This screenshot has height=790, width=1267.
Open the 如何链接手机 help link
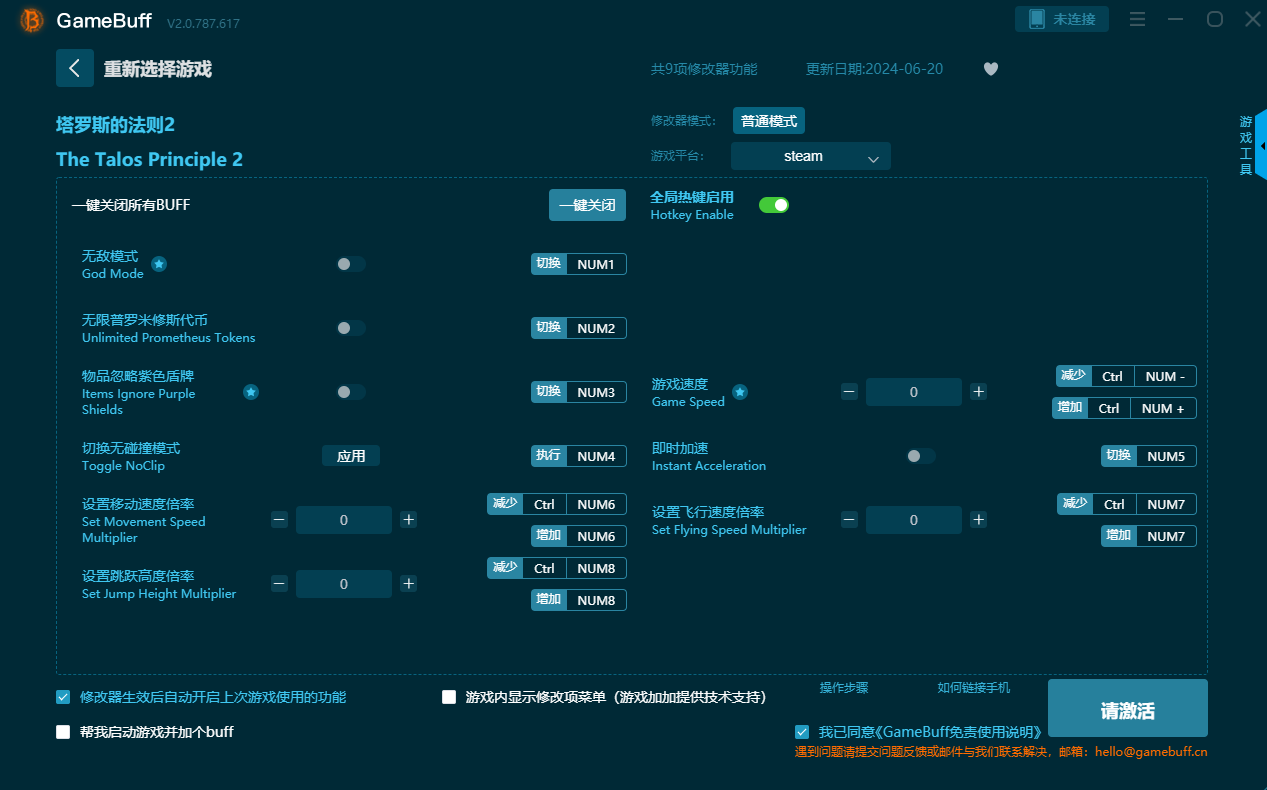coord(973,688)
